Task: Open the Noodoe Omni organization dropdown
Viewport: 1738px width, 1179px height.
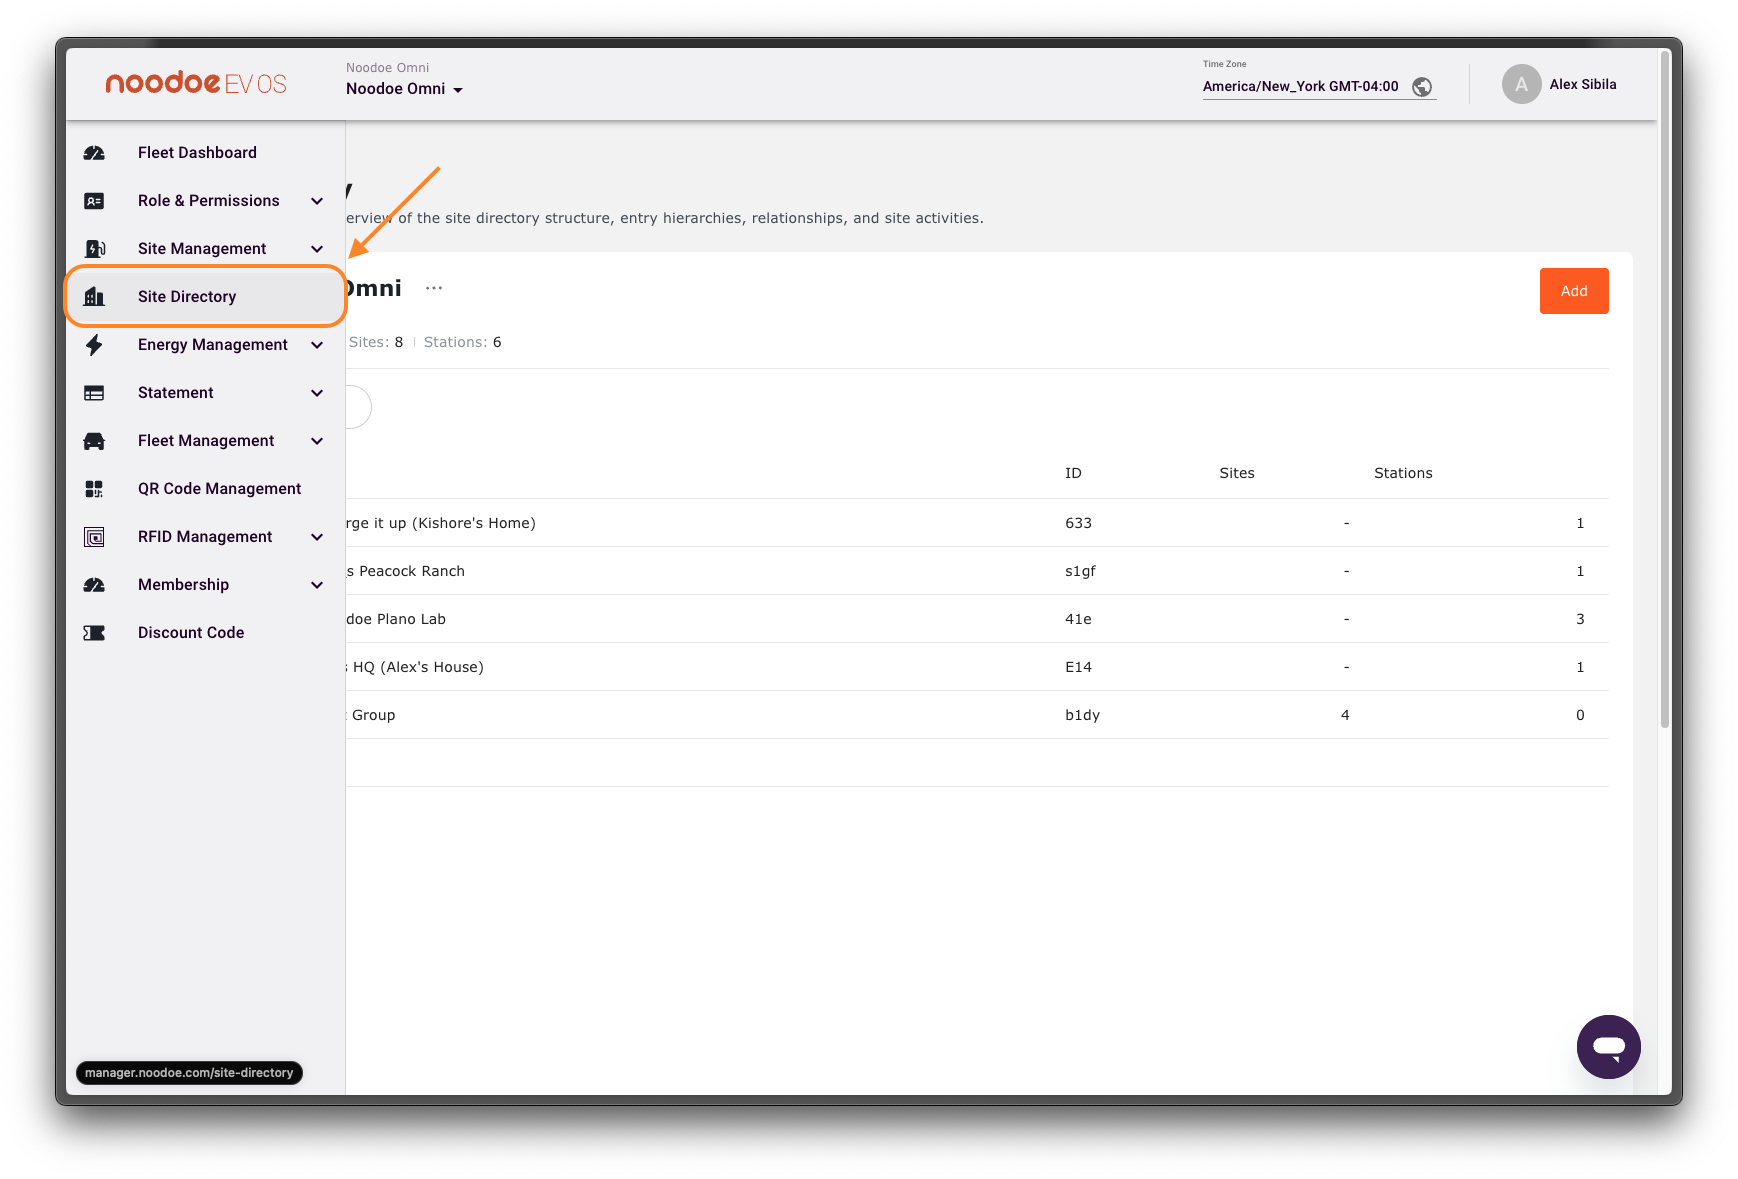Action: click(404, 89)
